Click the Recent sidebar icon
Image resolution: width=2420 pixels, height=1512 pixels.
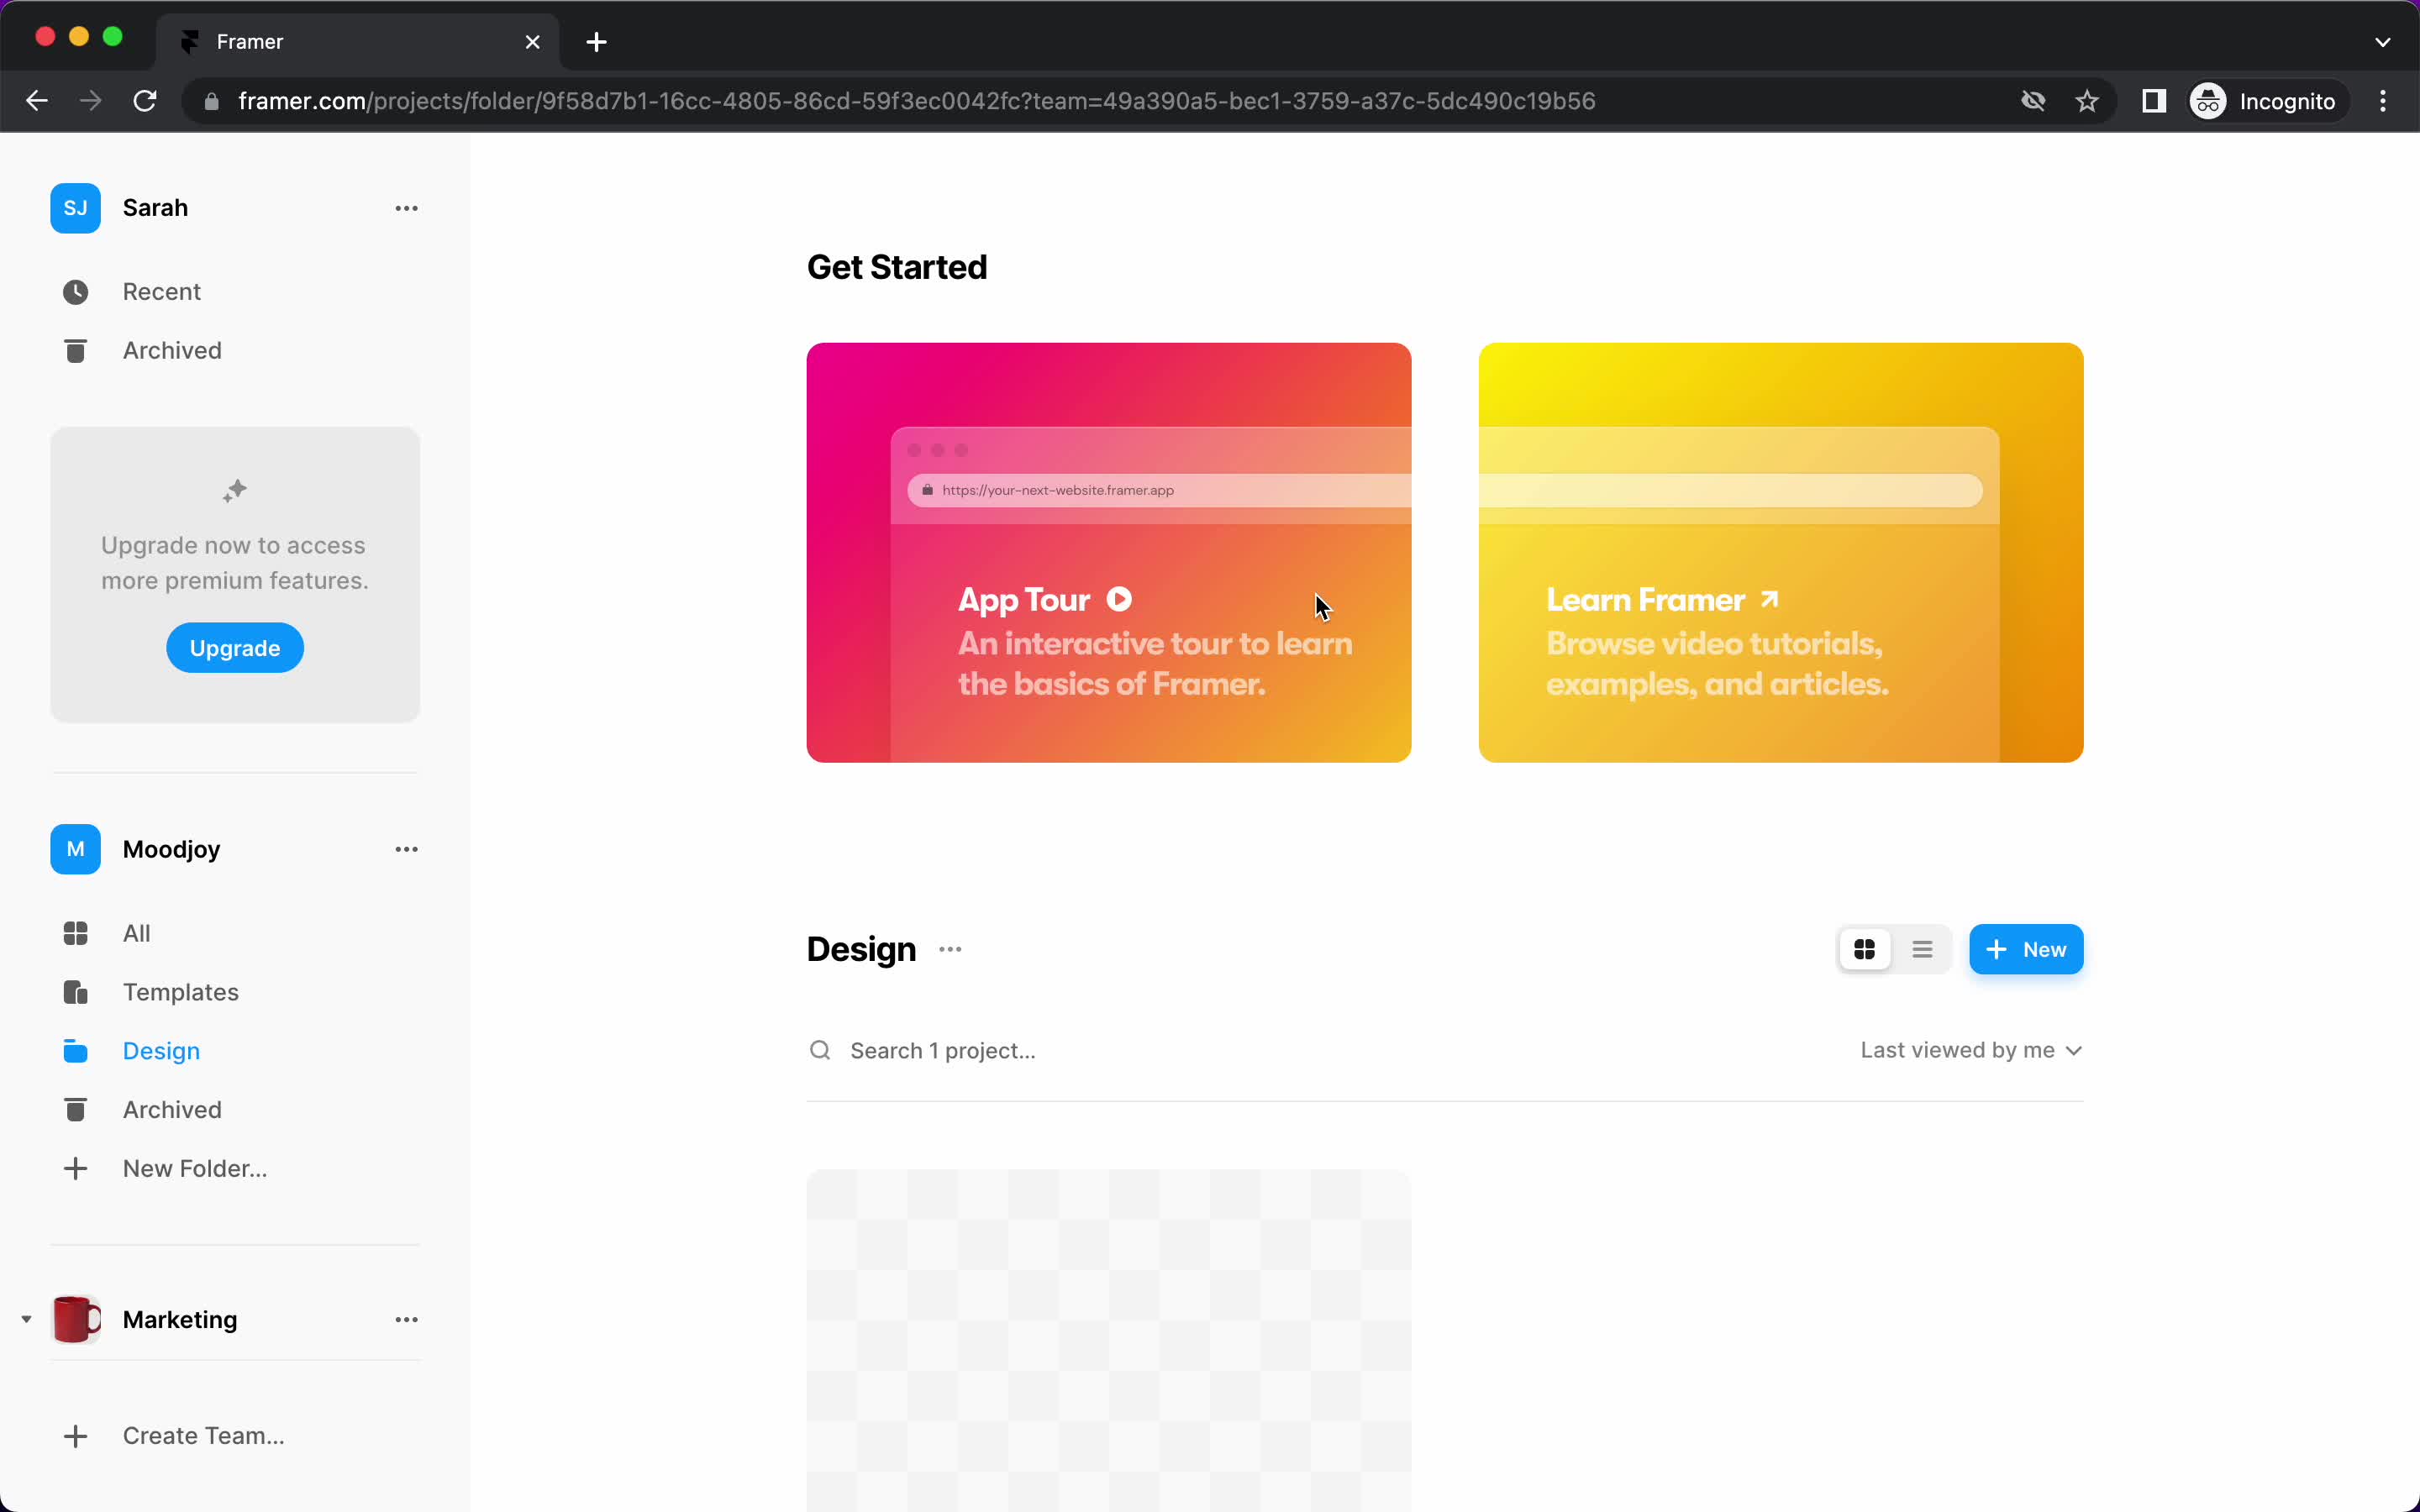tap(75, 291)
